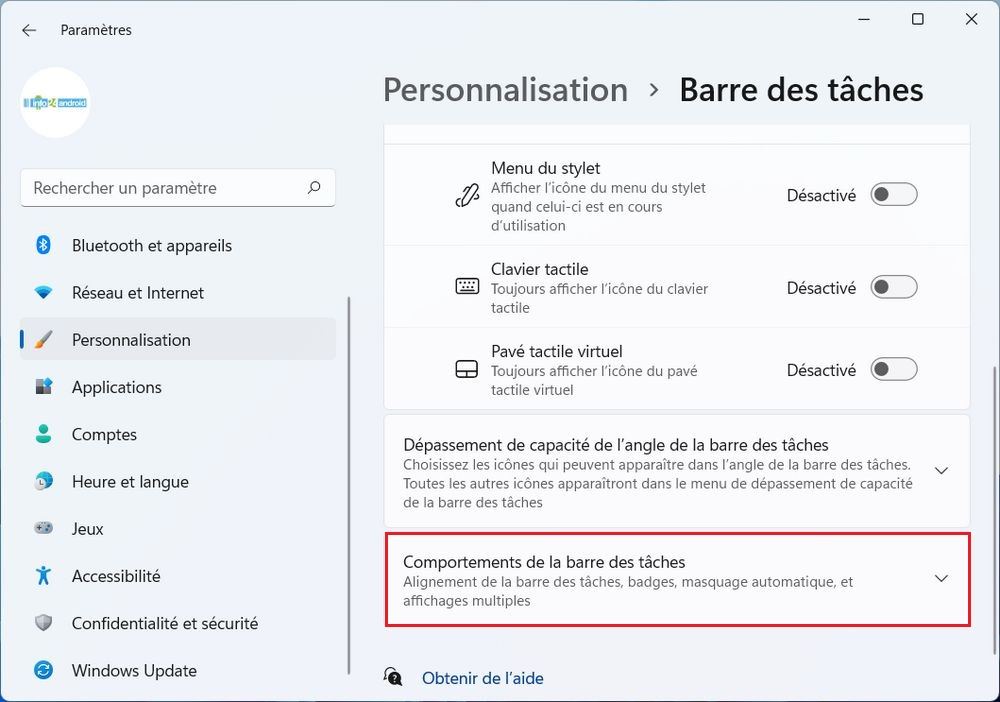Open the Obtenir de l'aide link
The width and height of the screenshot is (1000, 702).
pyautogui.click(x=482, y=678)
